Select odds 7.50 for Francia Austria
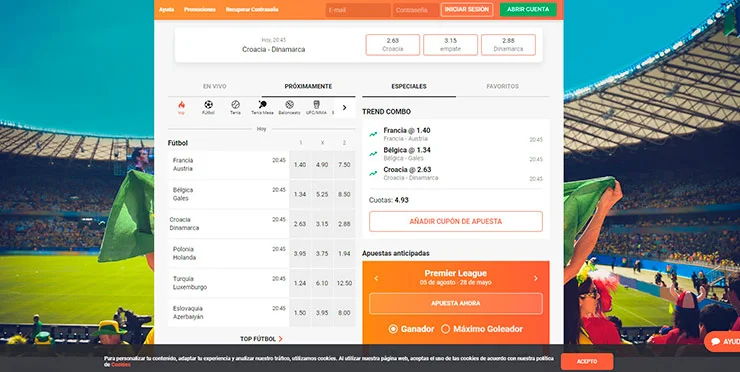This screenshot has width=740, height=372. (344, 165)
